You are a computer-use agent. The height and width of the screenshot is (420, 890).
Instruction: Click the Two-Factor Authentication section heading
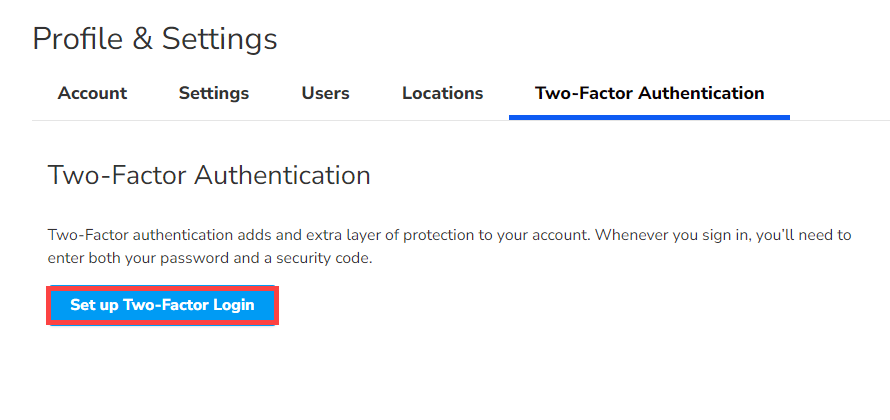click(209, 176)
